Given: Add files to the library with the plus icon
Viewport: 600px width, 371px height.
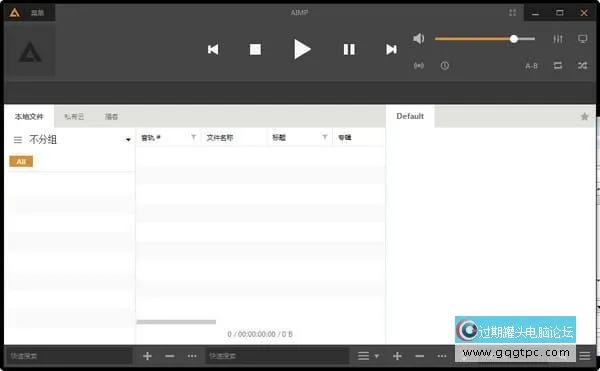Looking at the screenshot, I should pos(147,356).
